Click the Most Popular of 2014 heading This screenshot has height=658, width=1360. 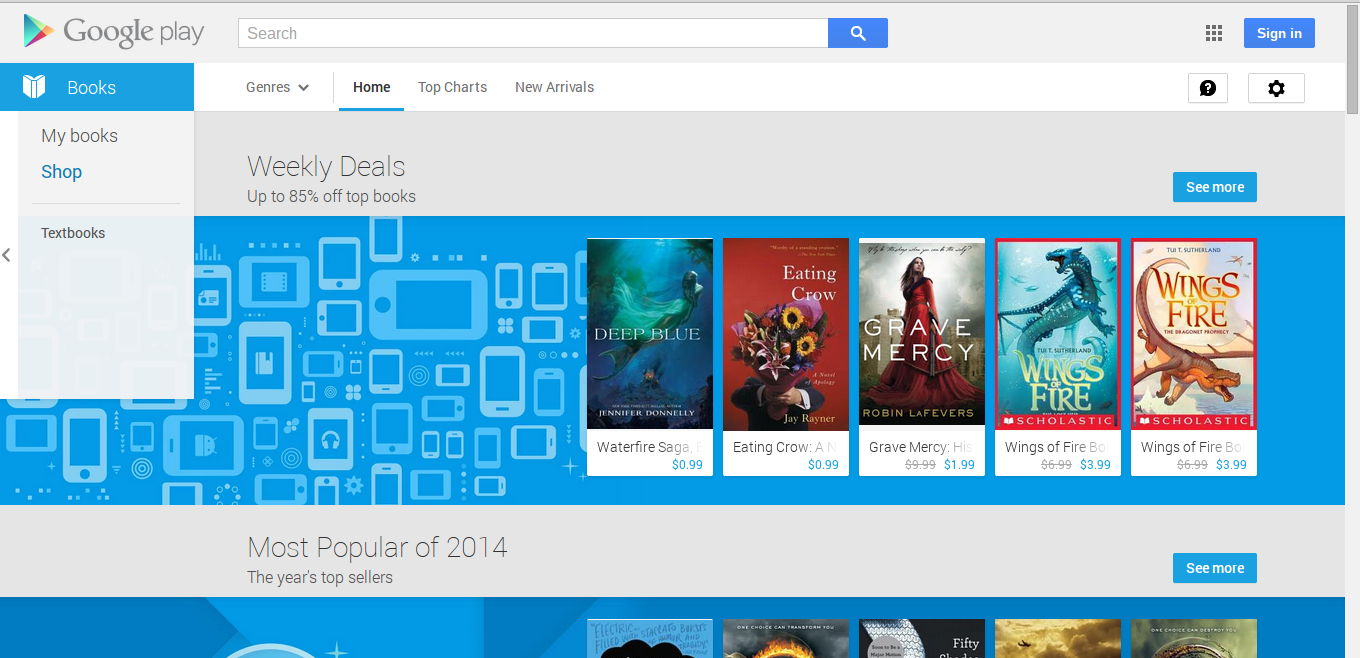click(377, 547)
